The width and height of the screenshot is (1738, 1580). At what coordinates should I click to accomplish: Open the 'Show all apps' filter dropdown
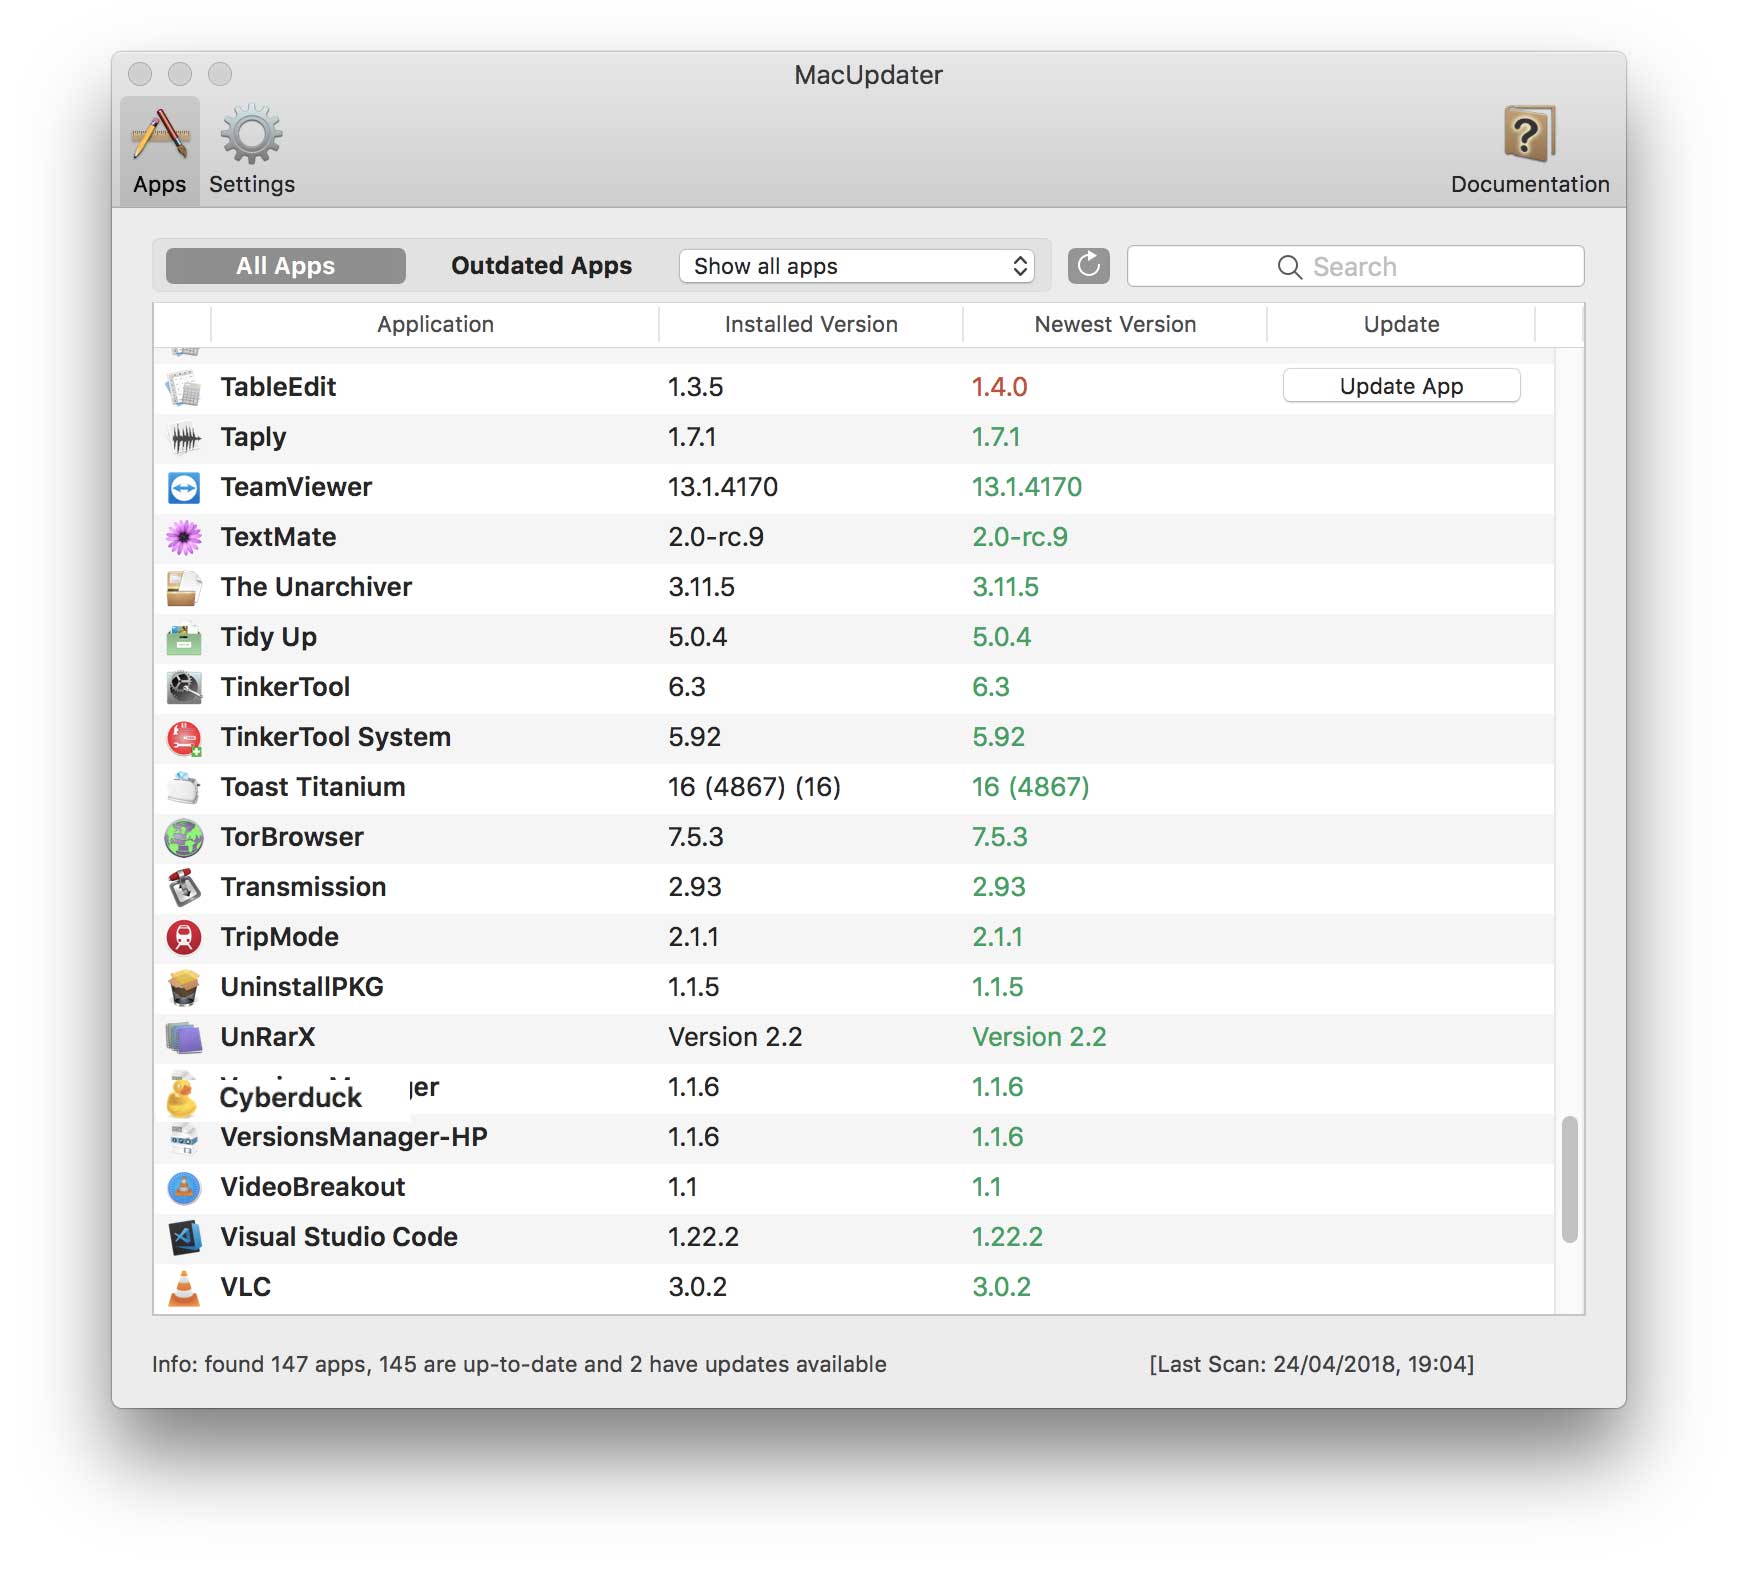[857, 266]
